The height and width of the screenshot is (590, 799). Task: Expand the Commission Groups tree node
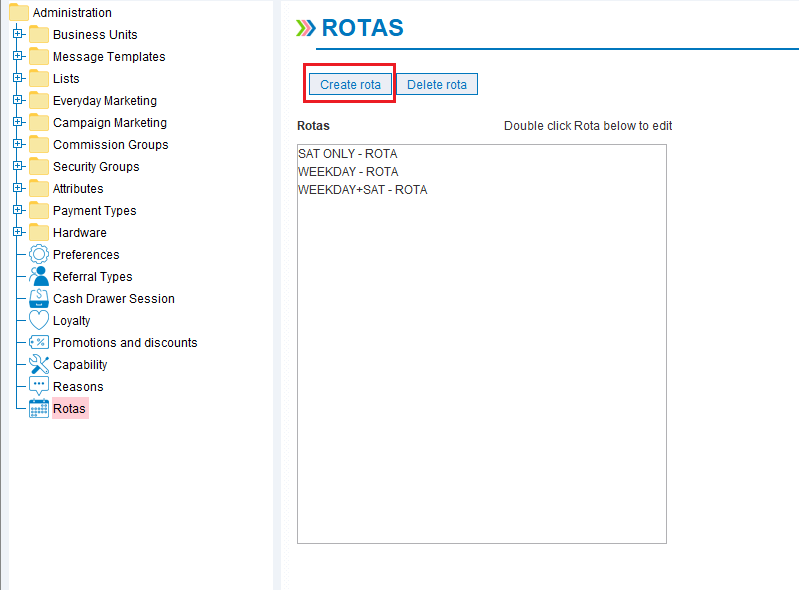point(17,144)
